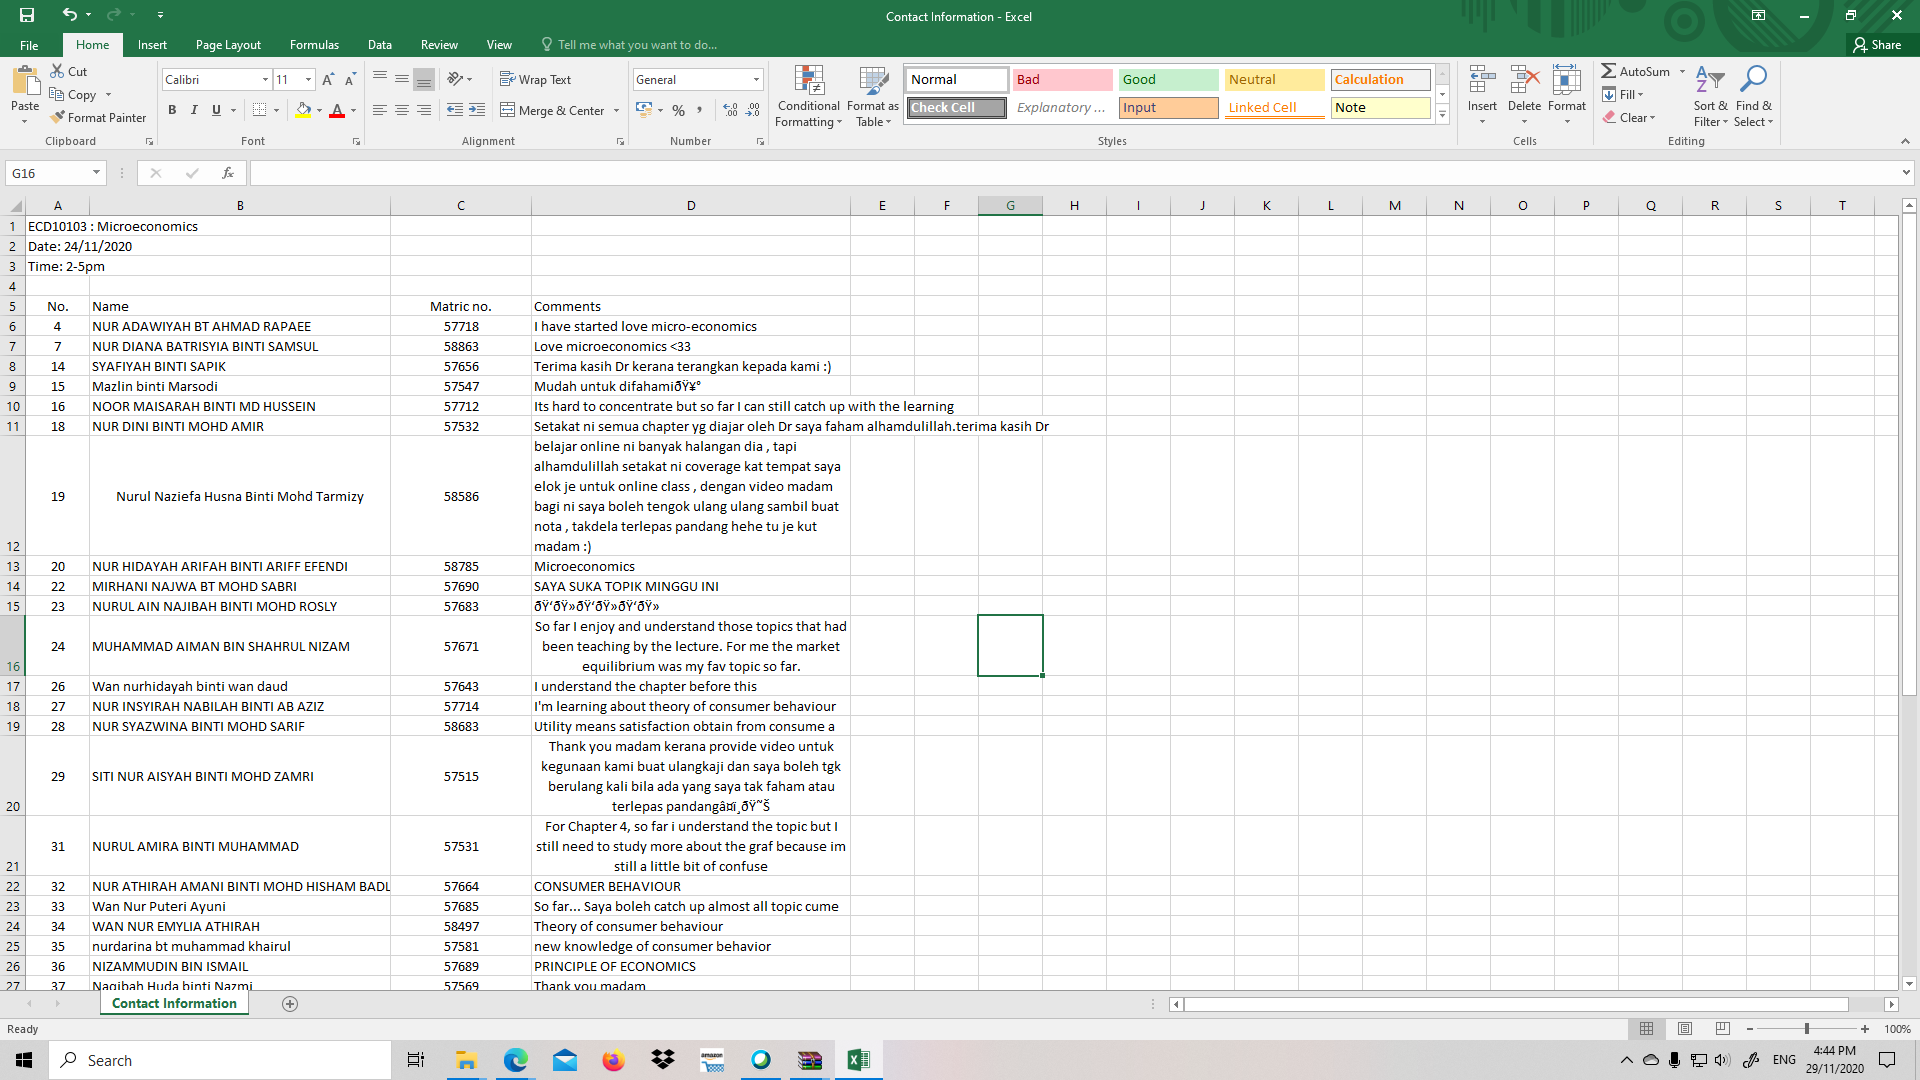1920x1080 pixels.
Task: Open Fill Color dropdown arrow
Action: 319,110
